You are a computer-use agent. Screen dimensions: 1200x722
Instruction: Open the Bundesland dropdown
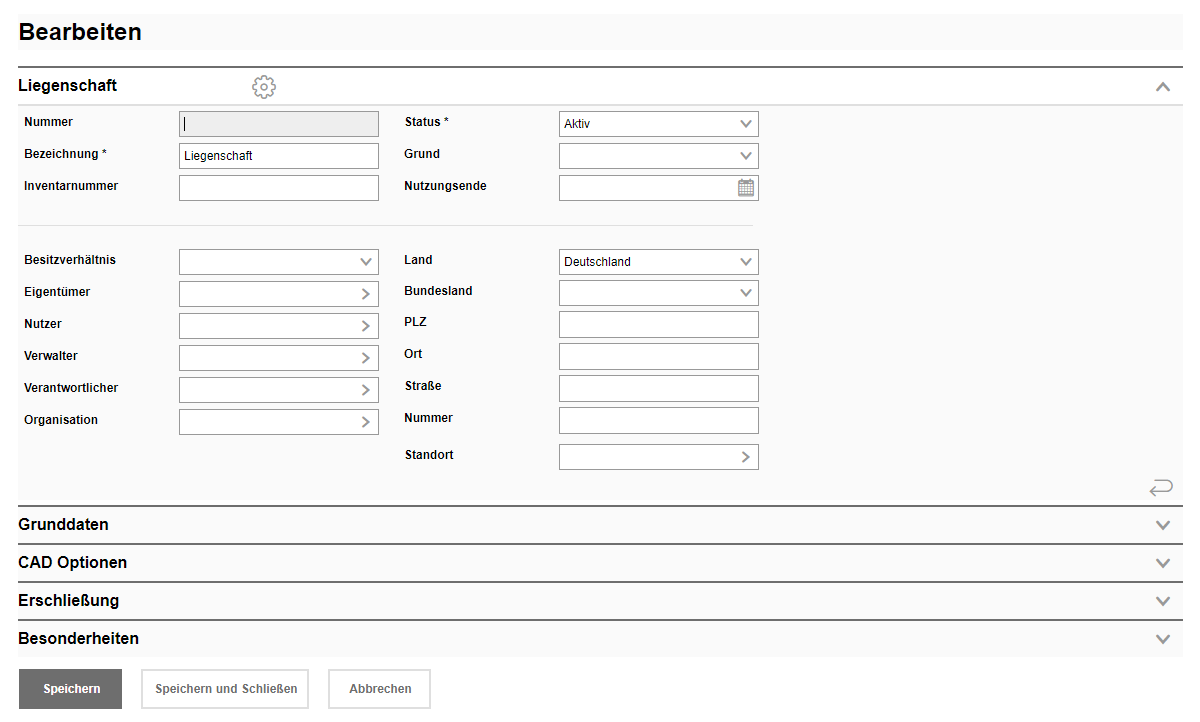pos(658,293)
